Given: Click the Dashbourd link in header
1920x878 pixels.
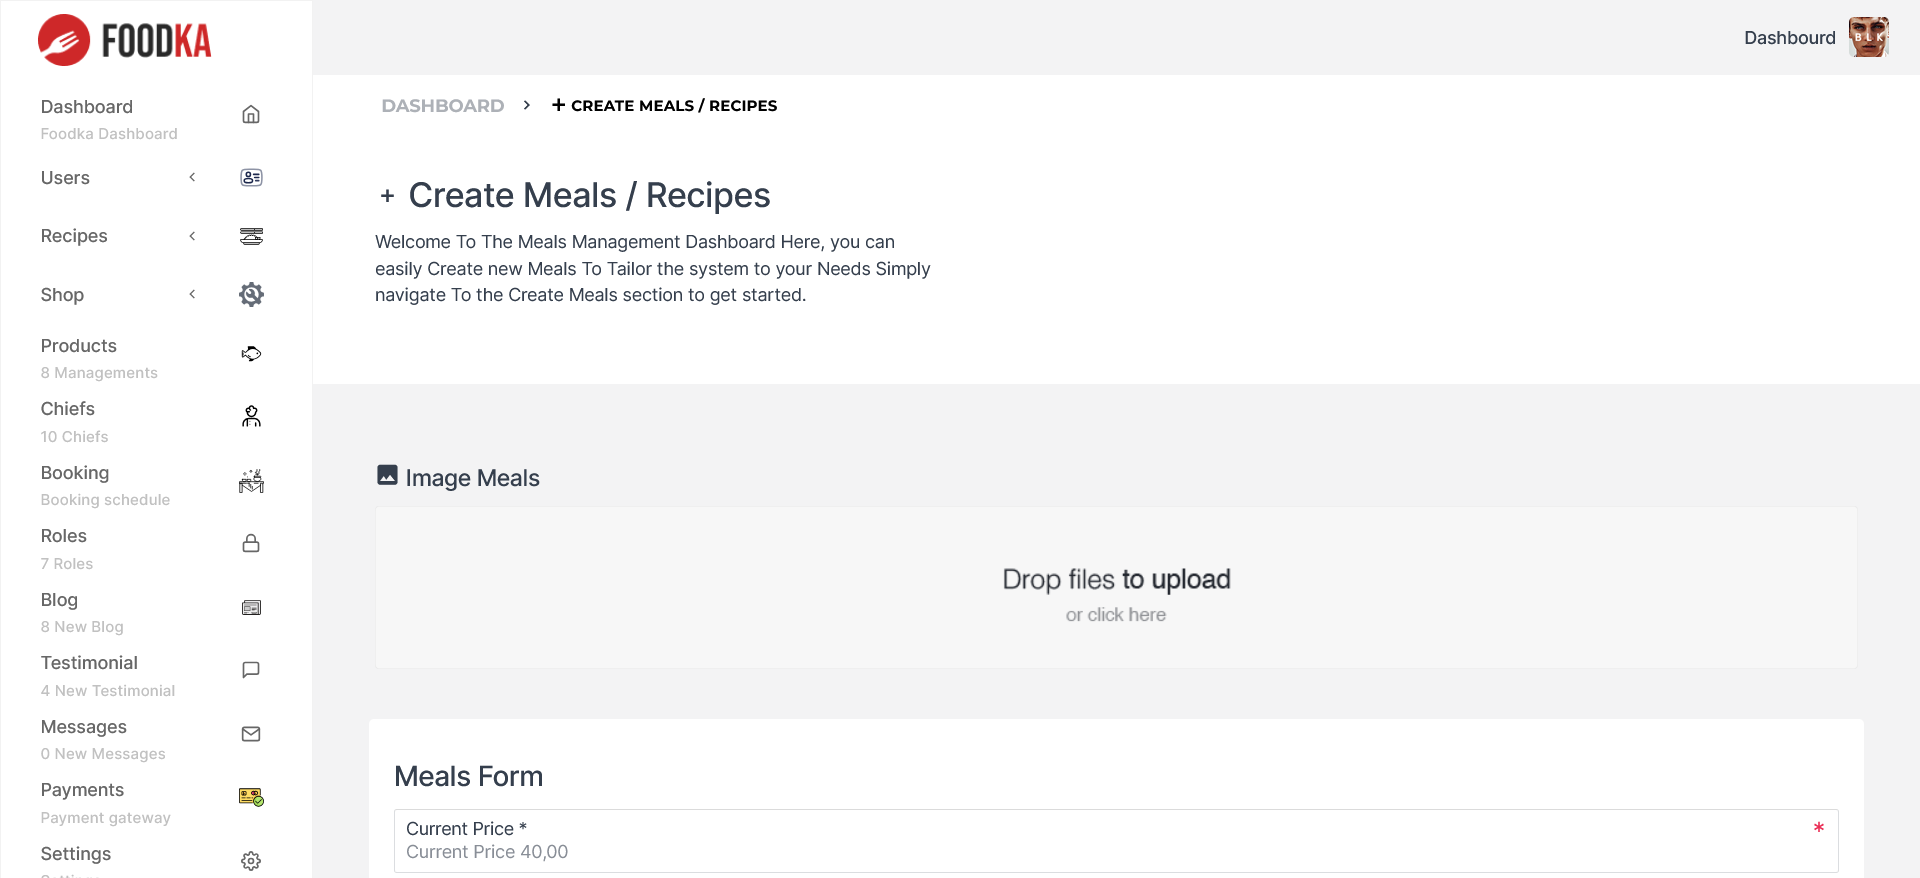Looking at the screenshot, I should click(x=1789, y=38).
